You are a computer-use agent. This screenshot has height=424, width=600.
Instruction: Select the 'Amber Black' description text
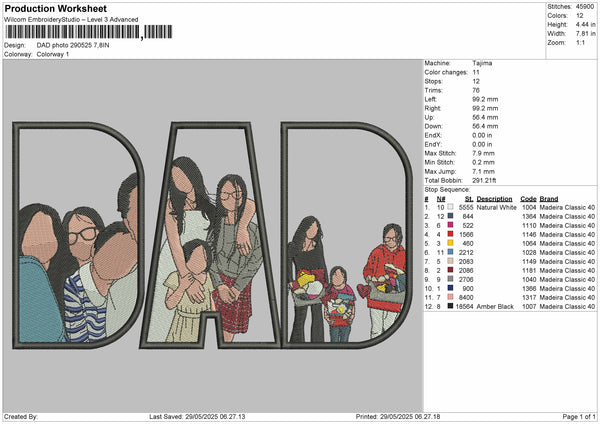pyautogui.click(x=495, y=307)
